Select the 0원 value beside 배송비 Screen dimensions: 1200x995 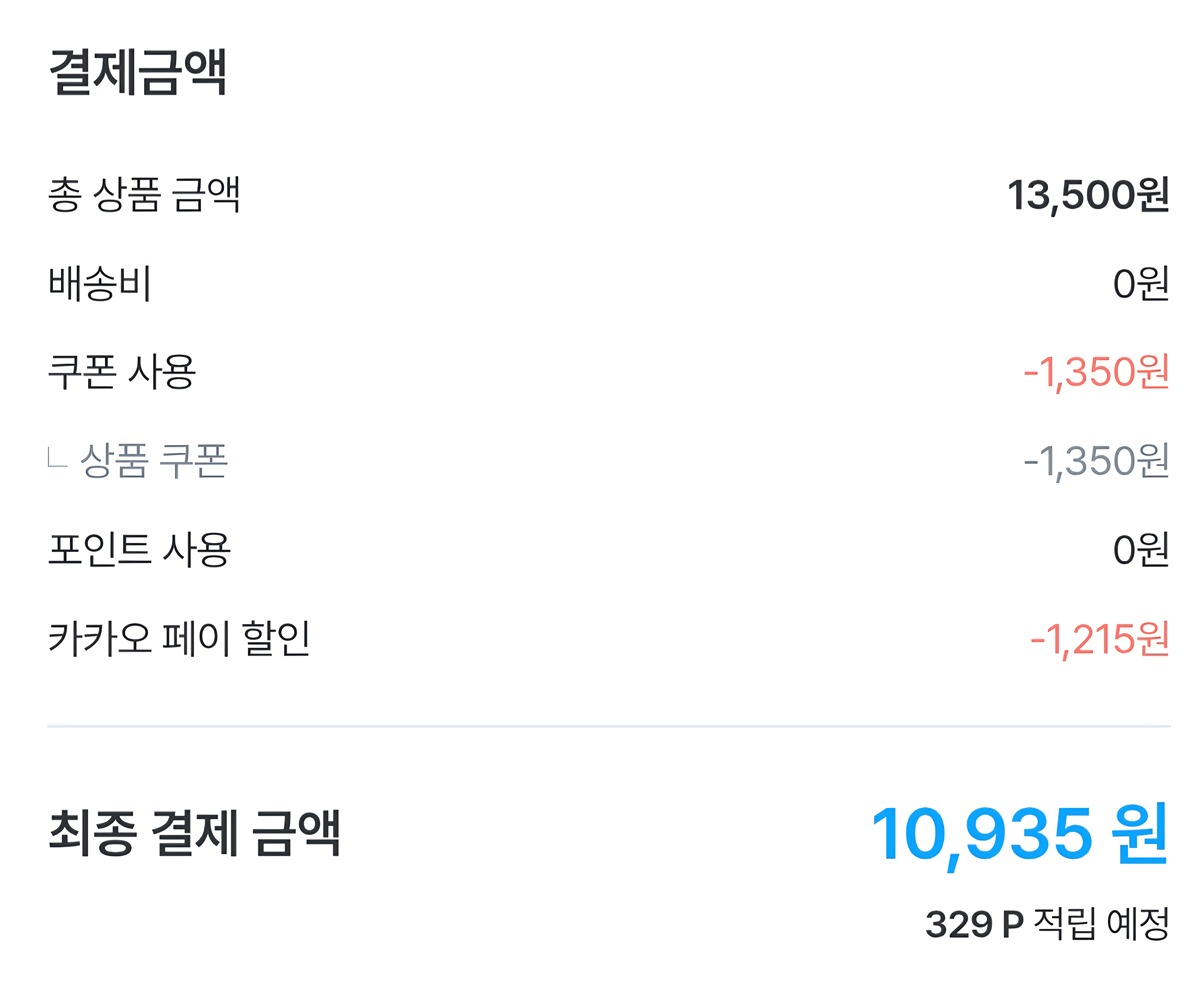[1141, 284]
